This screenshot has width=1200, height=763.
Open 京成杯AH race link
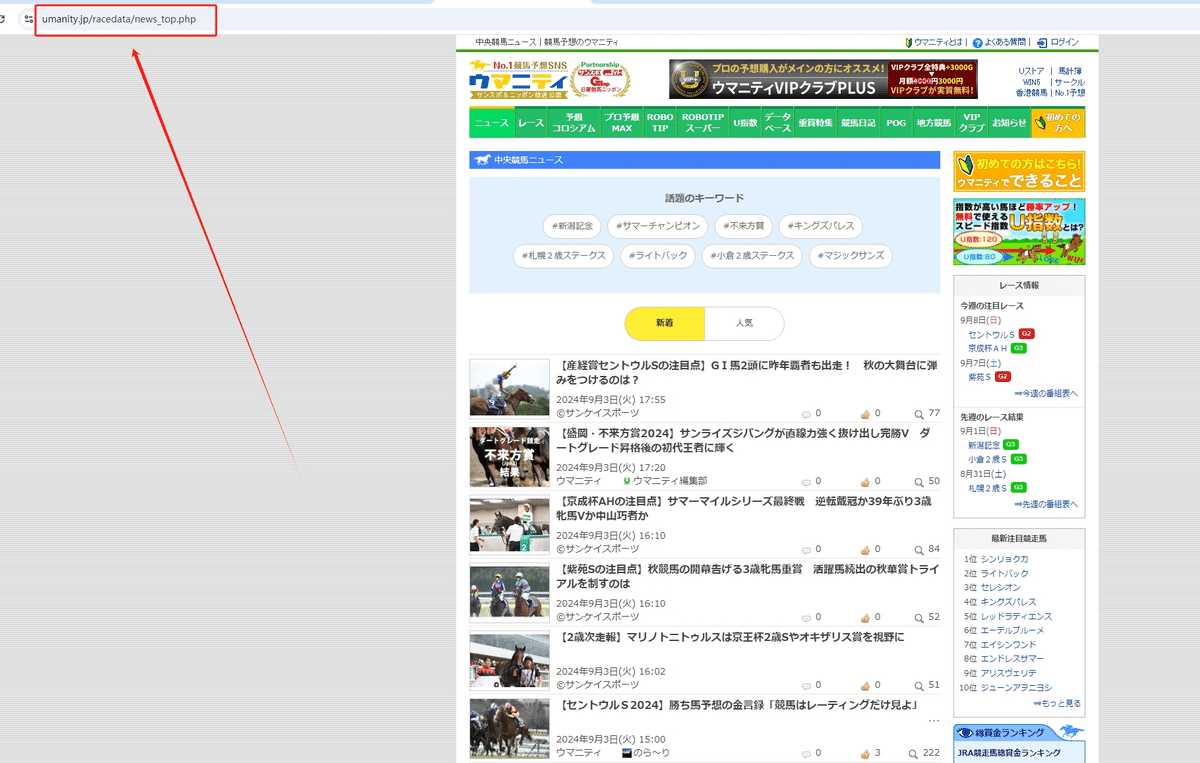point(988,348)
